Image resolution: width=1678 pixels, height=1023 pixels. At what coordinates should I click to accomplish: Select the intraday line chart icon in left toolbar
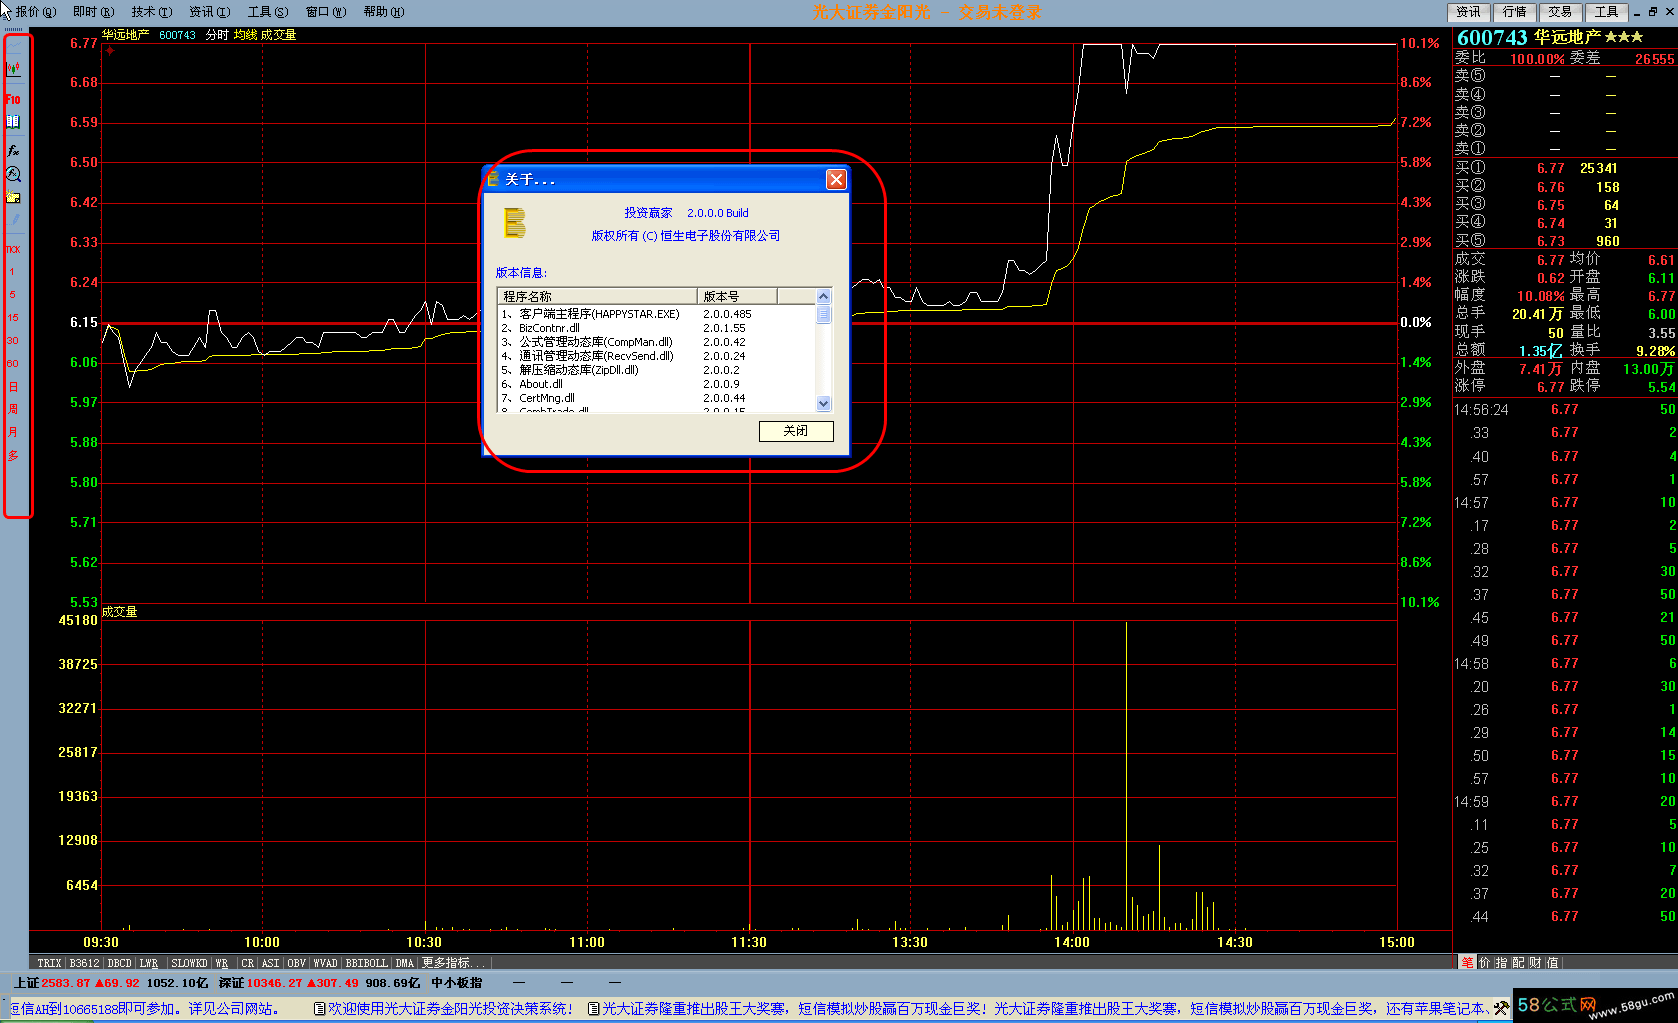pos(14,46)
